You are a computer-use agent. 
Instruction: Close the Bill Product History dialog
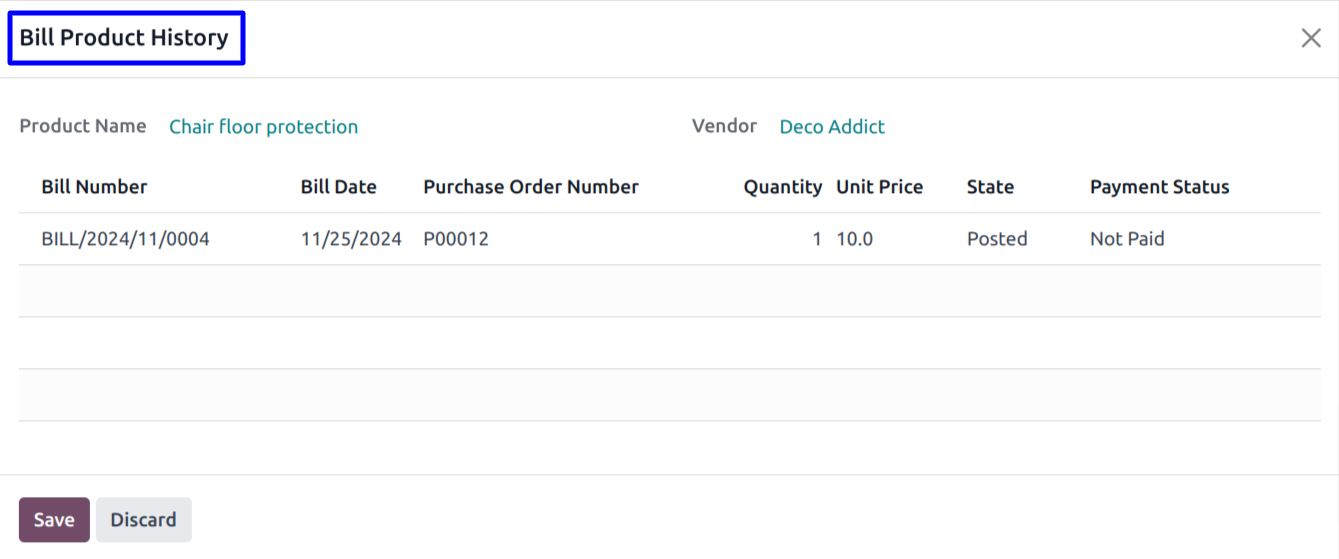pyautogui.click(x=1310, y=38)
